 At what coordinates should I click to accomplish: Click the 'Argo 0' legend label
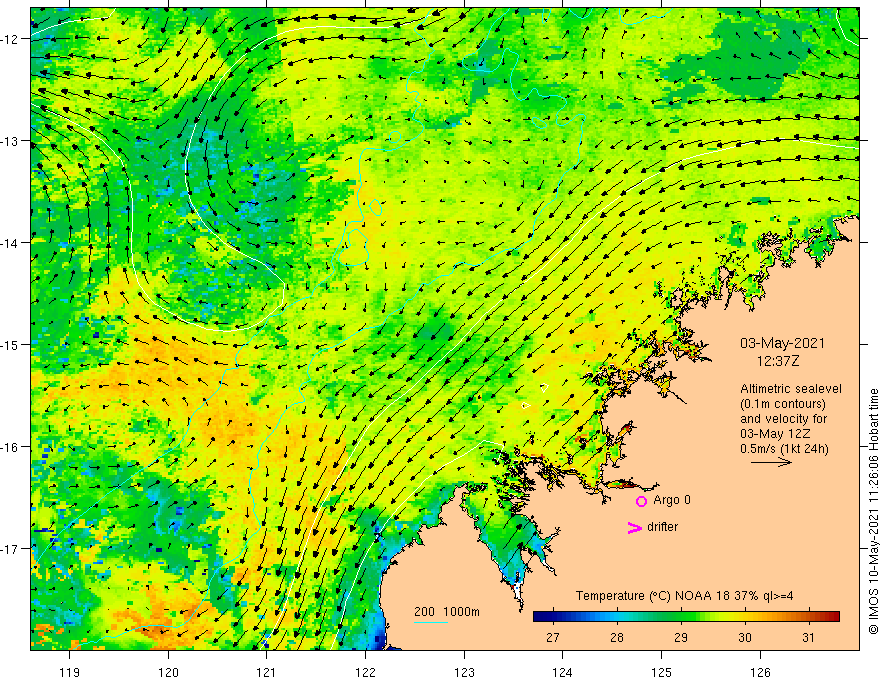tap(672, 500)
